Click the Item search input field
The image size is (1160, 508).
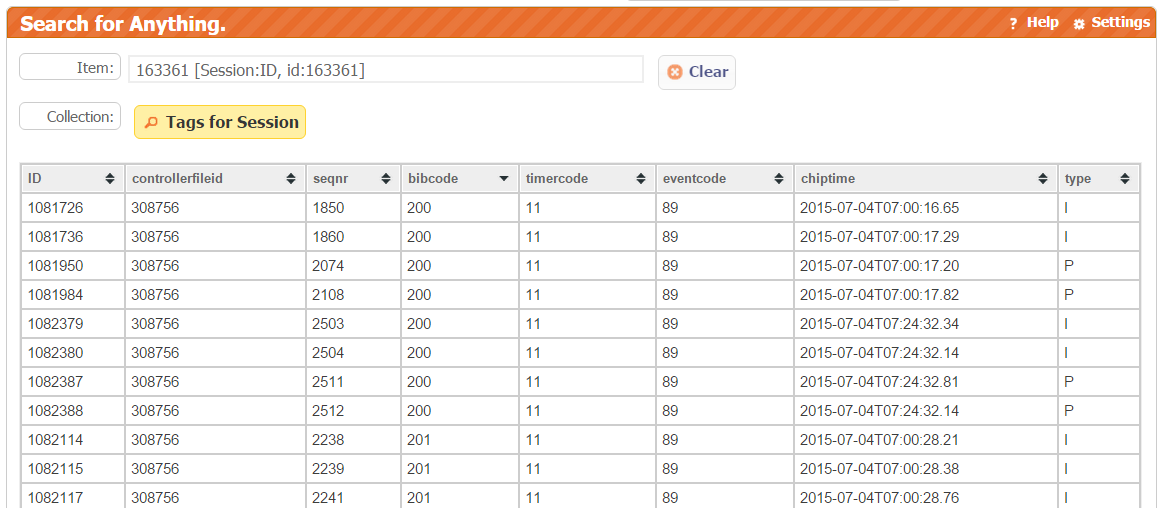click(x=386, y=70)
